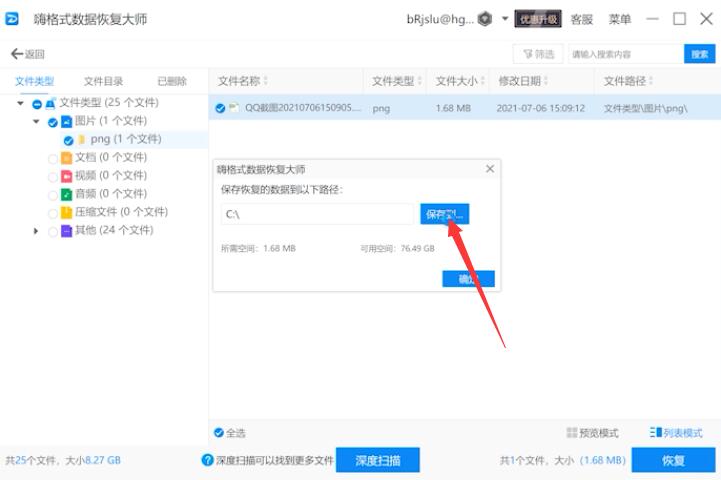Click the 优惠升级 upgrade button
Image resolution: width=721 pixels, height=480 pixels.
(538, 19)
